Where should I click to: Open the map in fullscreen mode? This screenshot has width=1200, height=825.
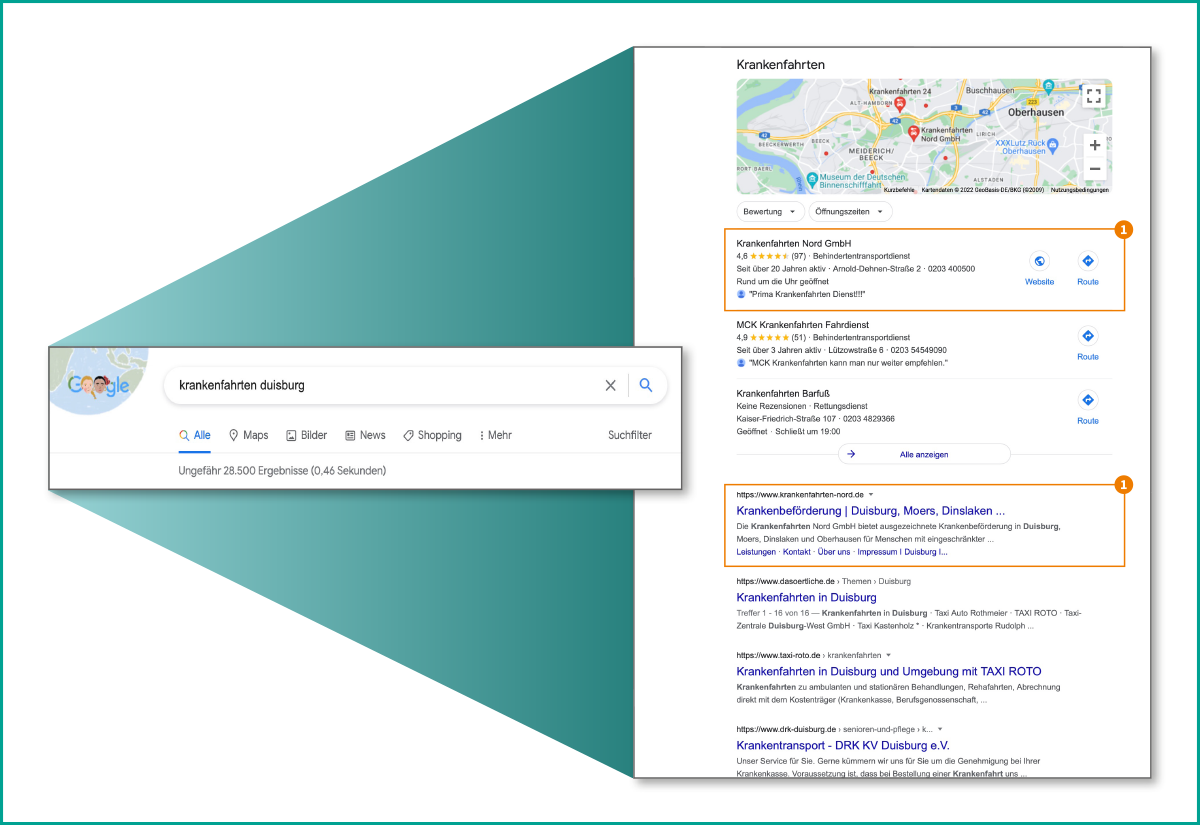pos(1094,95)
